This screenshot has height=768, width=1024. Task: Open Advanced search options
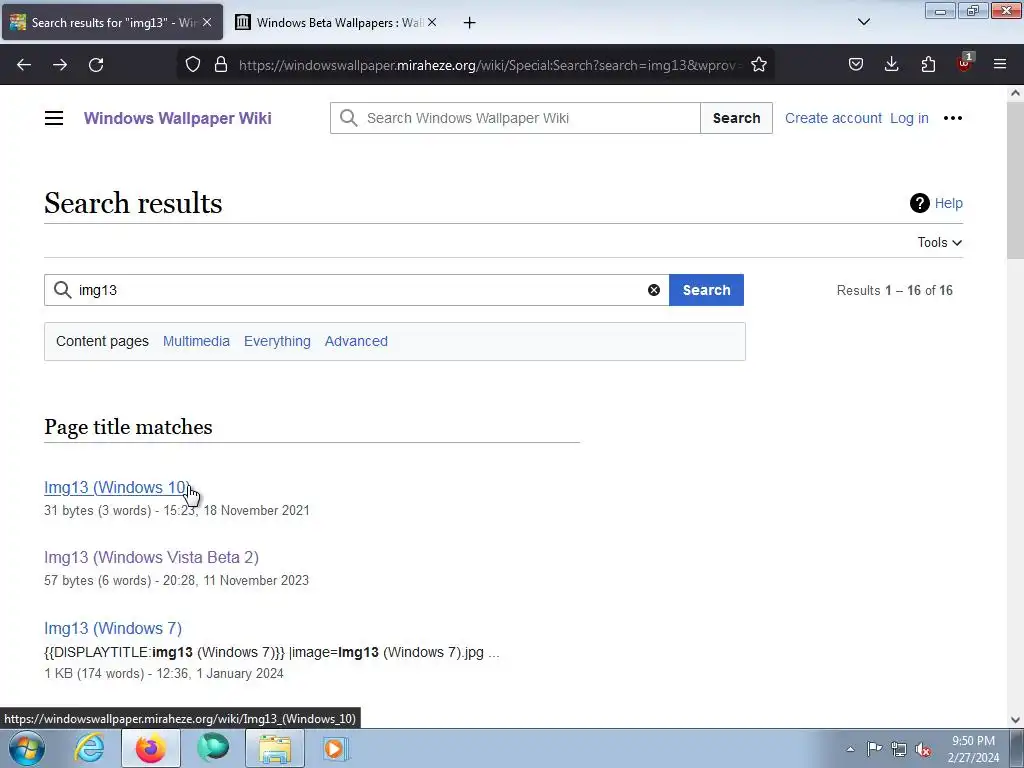click(x=356, y=342)
